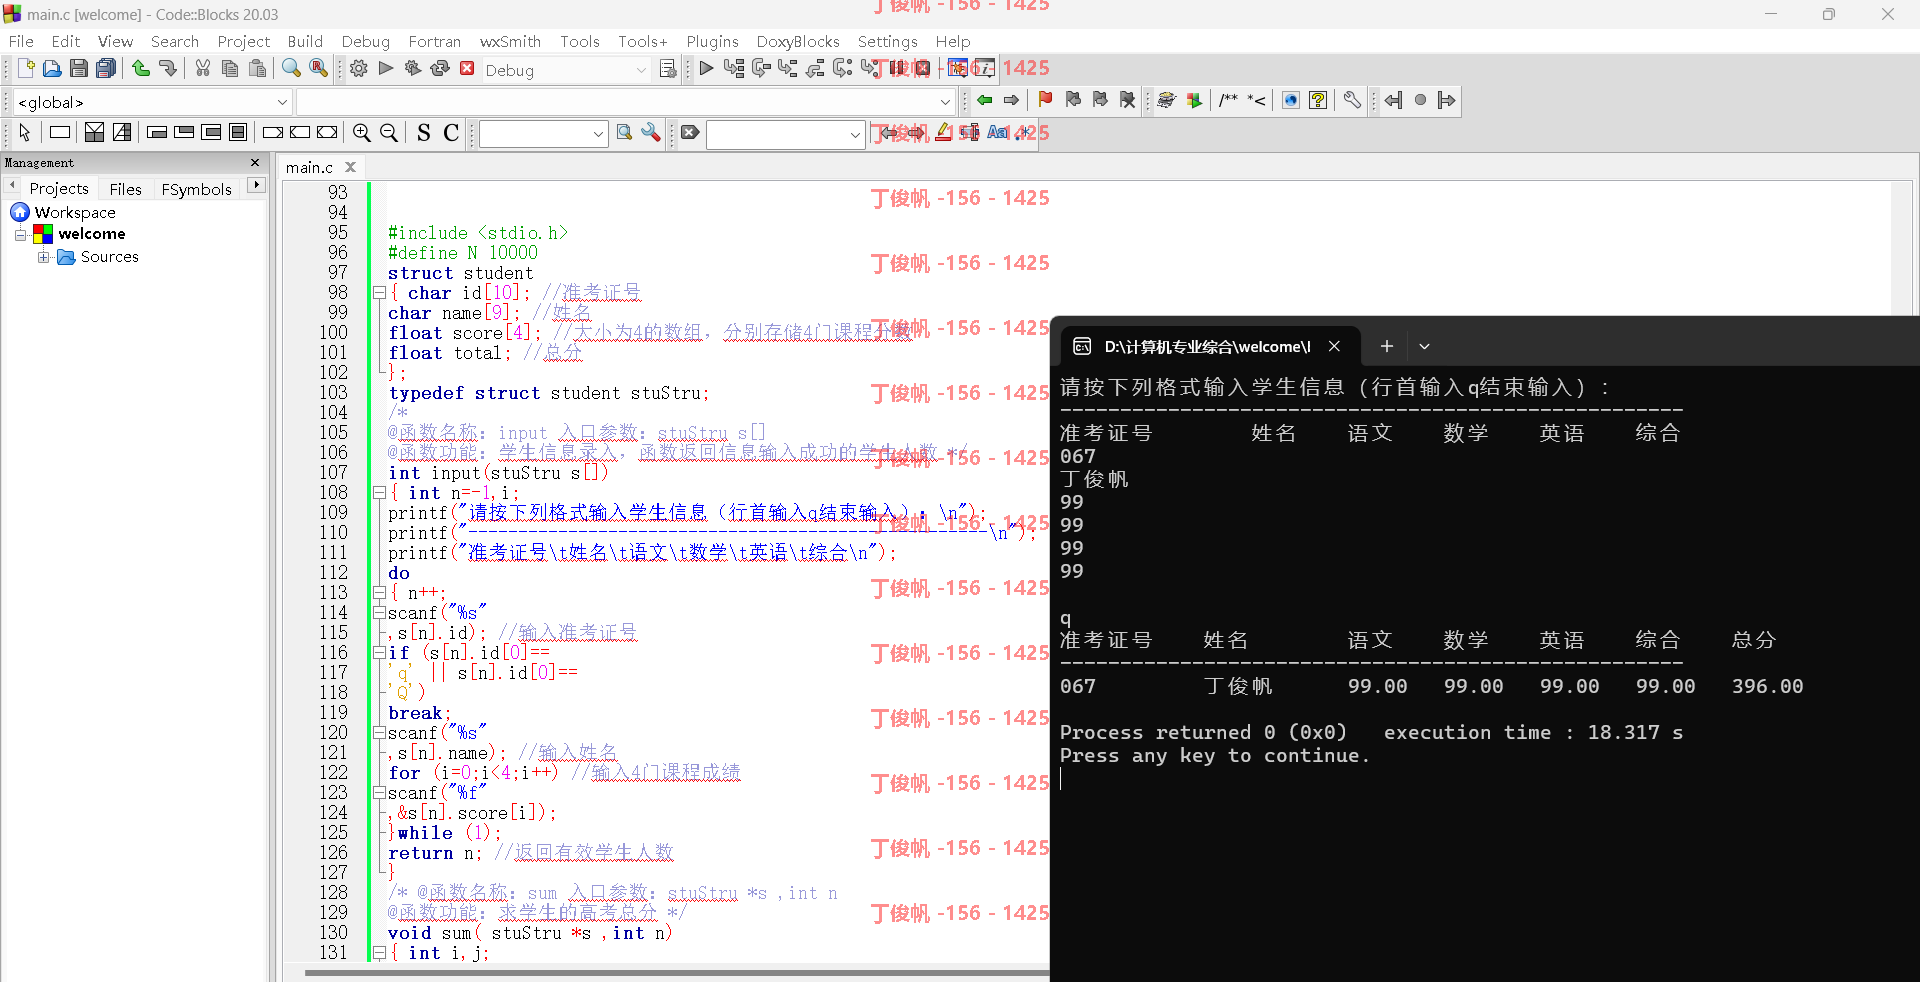Abort the build with red X icon
Viewport: 1920px width, 982px height.
tap(467, 69)
